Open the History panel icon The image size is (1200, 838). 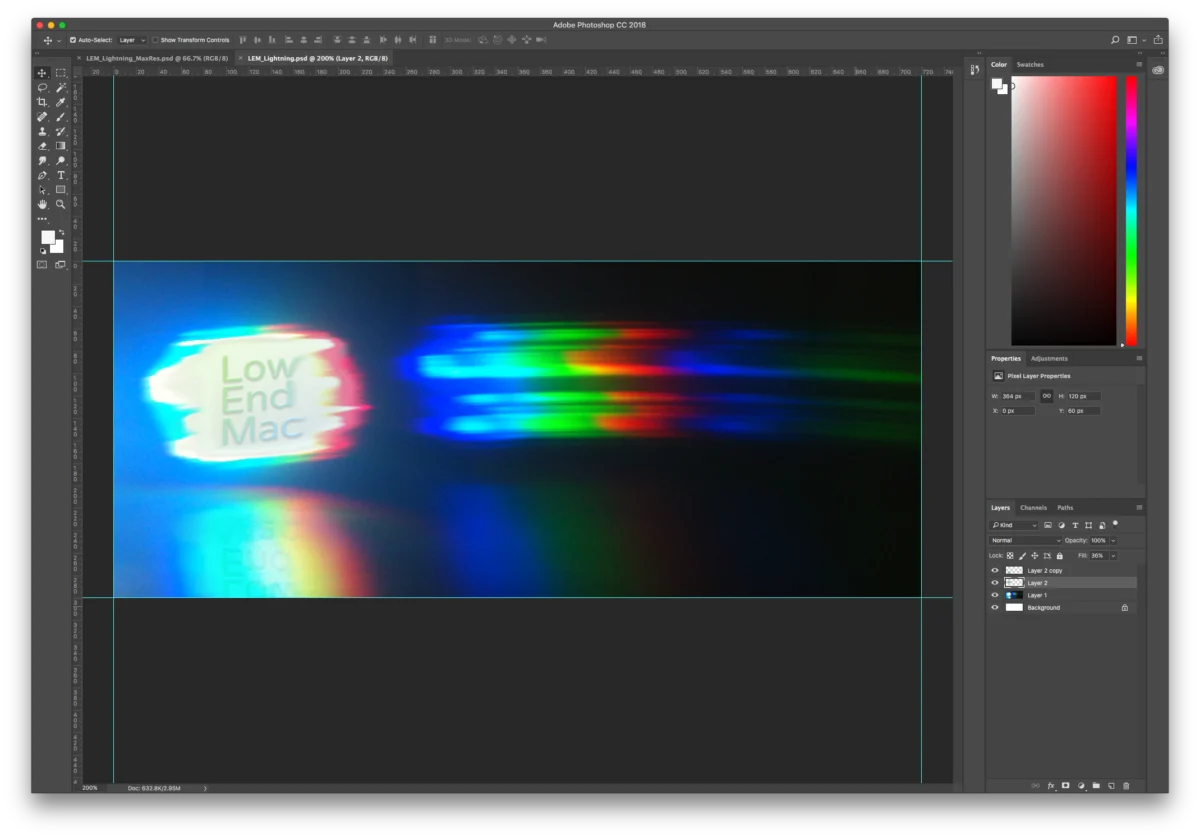pos(974,70)
